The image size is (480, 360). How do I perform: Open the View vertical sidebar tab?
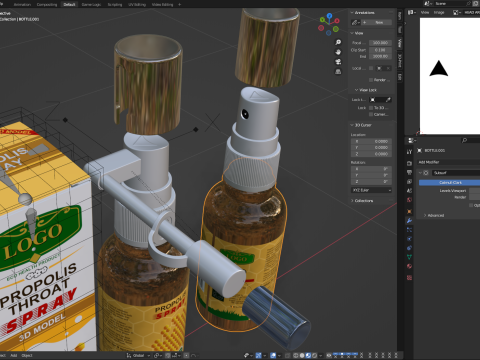(400, 43)
